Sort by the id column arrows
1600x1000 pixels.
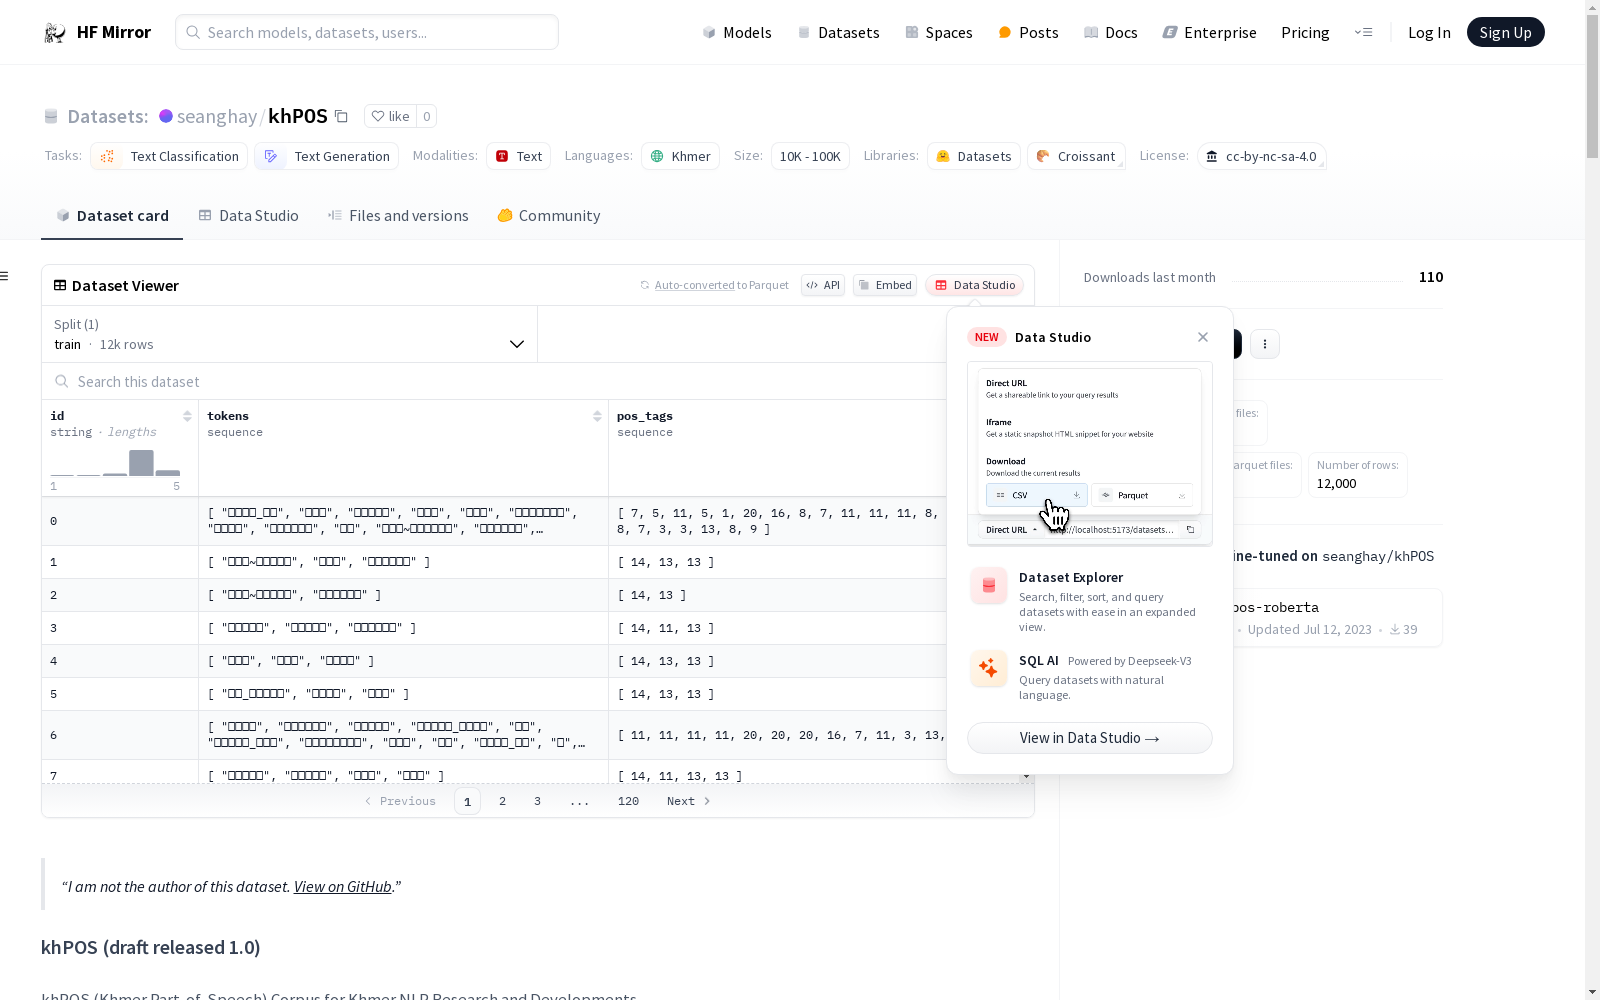coord(187,416)
